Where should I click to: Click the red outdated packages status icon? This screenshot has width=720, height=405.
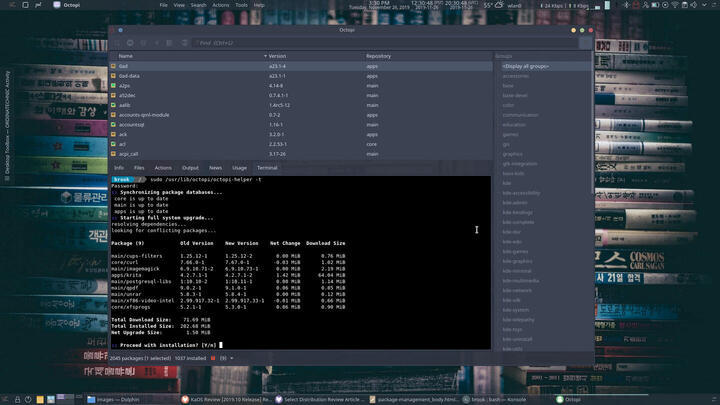click(213, 358)
